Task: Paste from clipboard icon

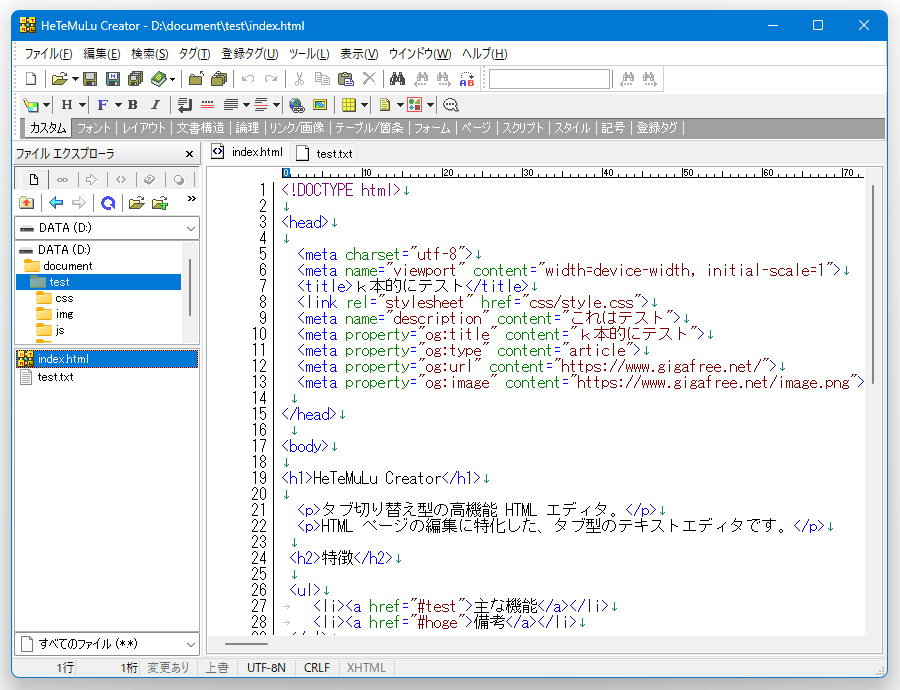Action: [x=346, y=79]
